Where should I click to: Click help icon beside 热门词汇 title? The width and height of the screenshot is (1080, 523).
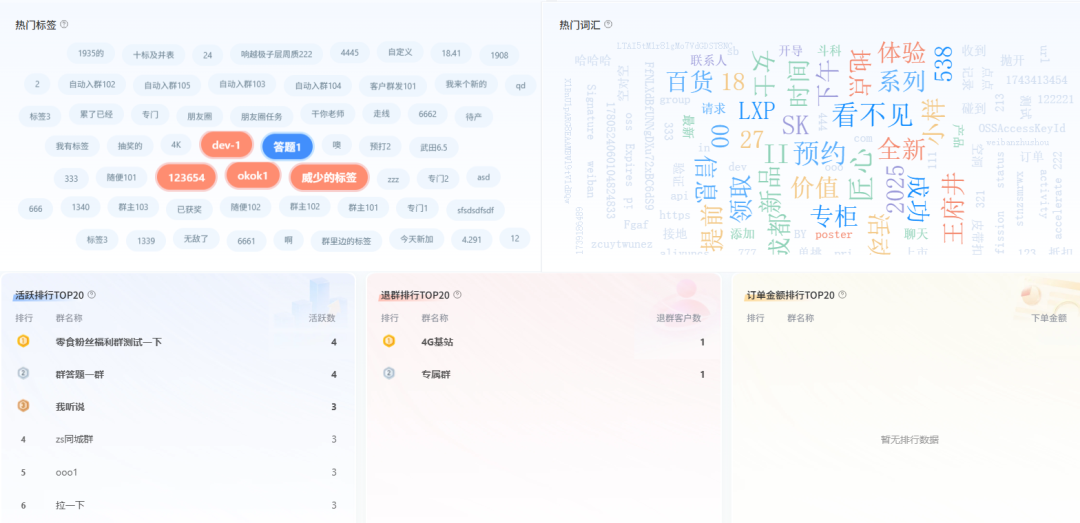click(x=608, y=24)
